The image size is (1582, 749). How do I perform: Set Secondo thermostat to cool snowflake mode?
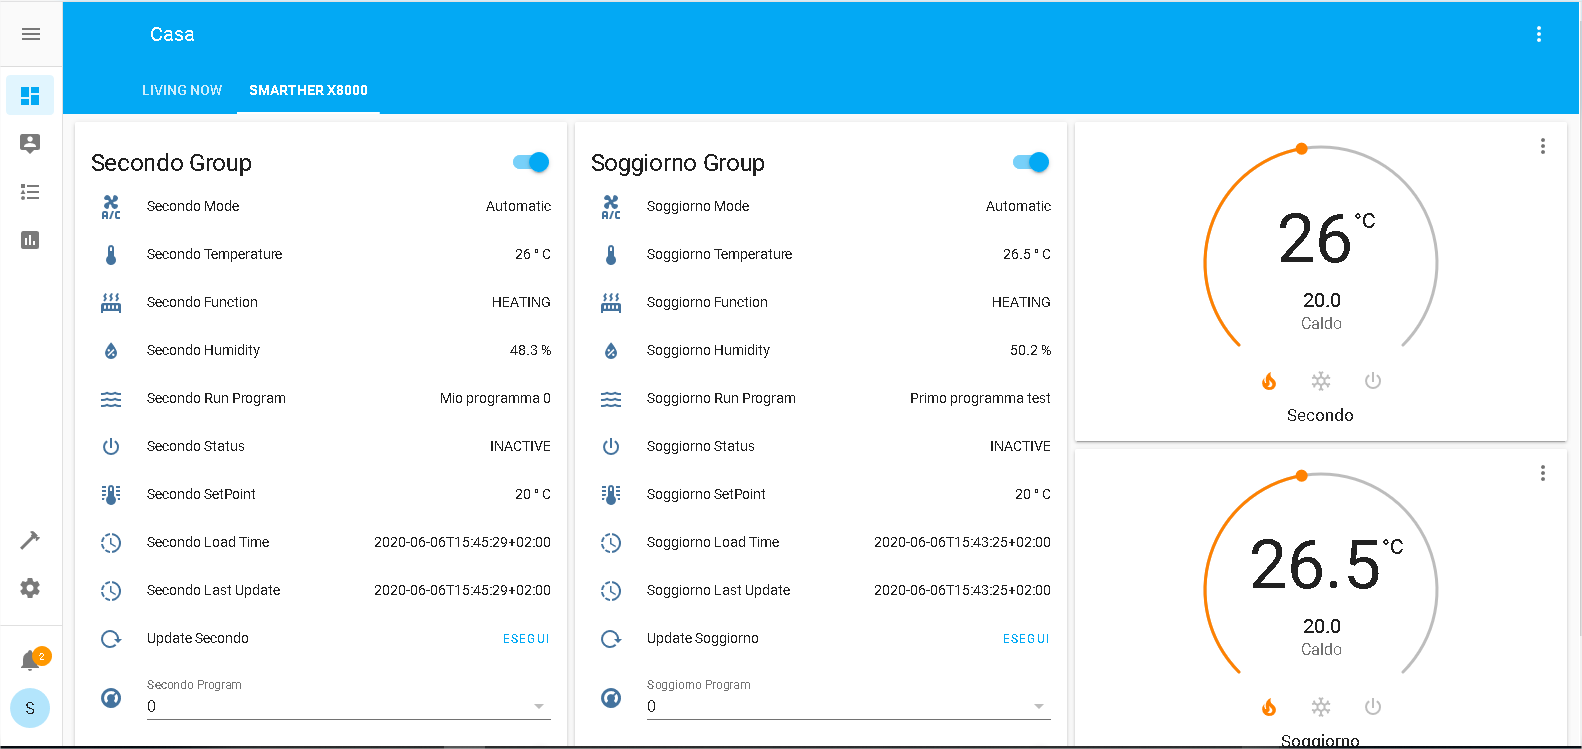1321,381
